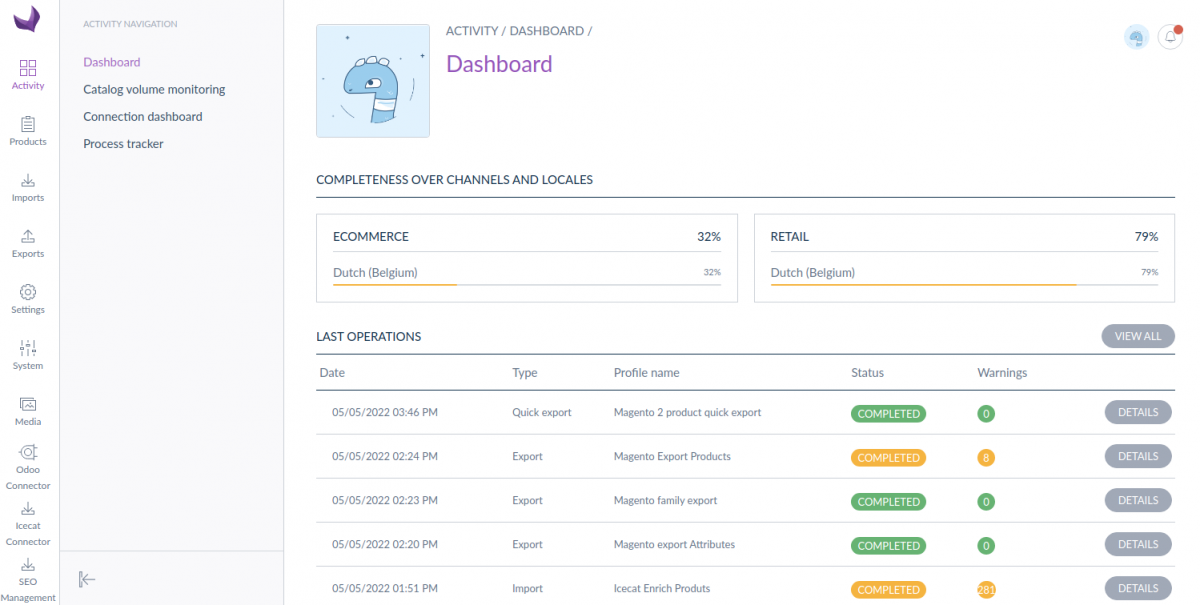Screen dimensions: 1200x605
Task: Click the dashboard mascot illustration
Action: pos(373,81)
